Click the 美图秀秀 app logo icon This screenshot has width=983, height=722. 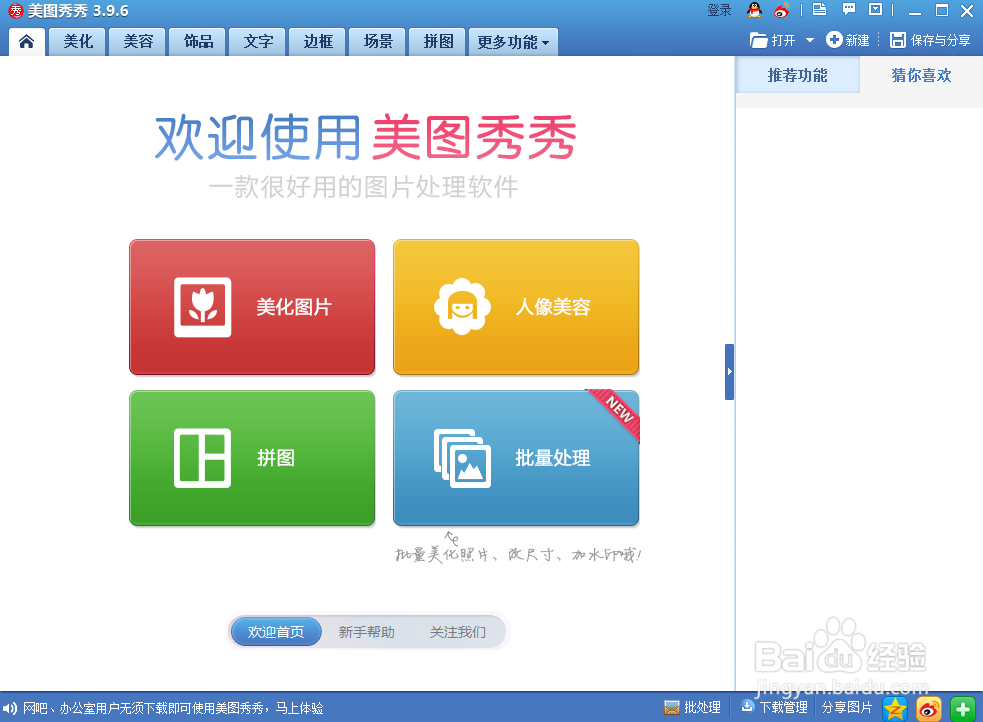point(16,11)
